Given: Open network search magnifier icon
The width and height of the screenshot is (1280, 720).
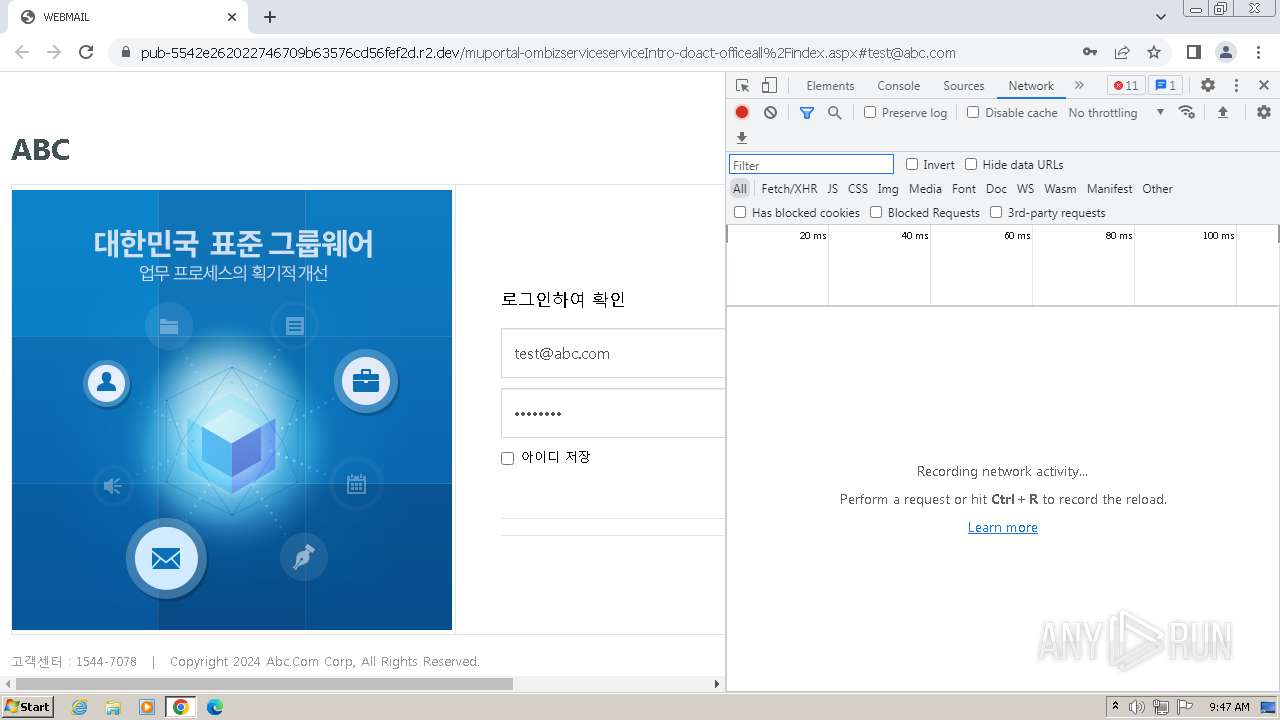Looking at the screenshot, I should pos(834,112).
